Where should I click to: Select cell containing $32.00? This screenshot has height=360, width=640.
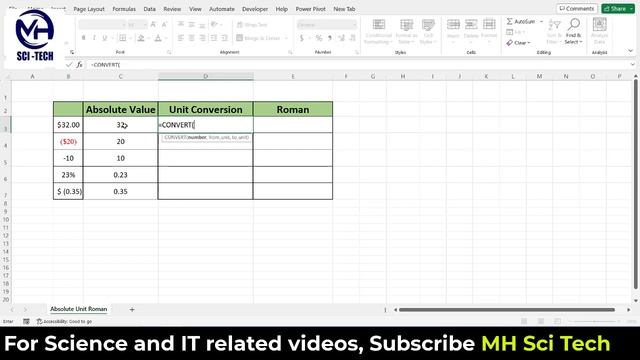(x=68, y=125)
